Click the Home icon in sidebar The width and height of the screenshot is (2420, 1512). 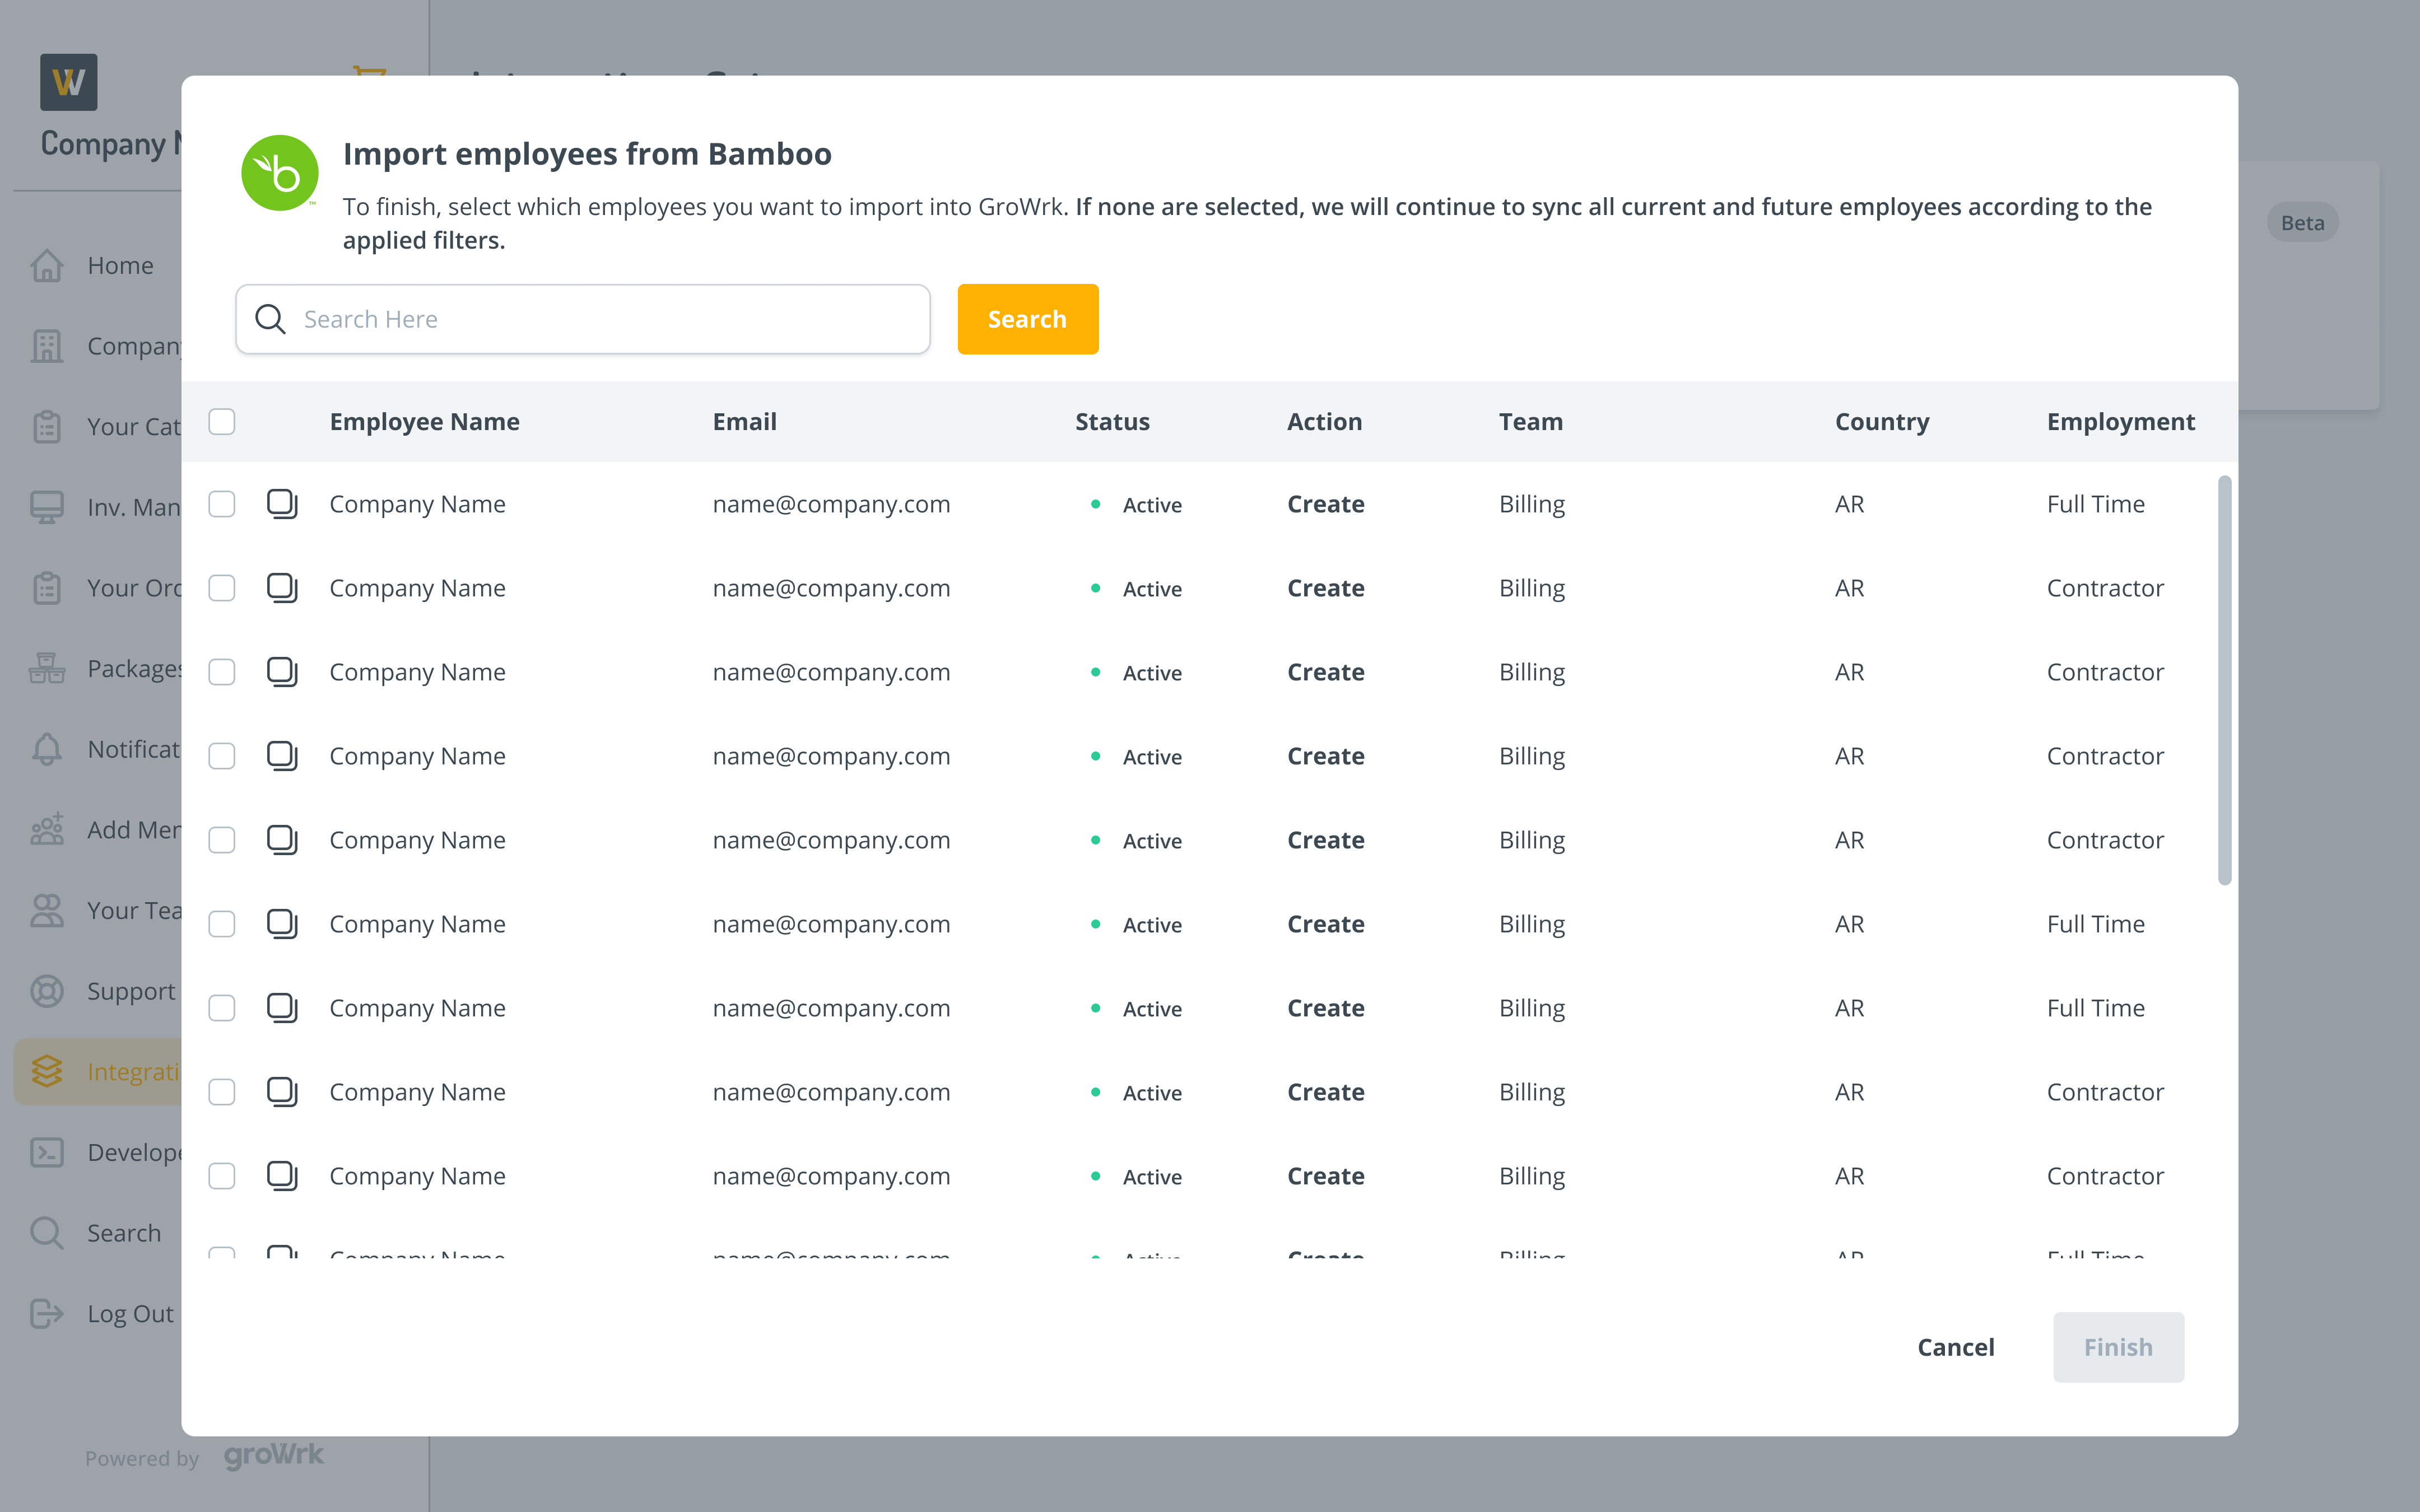(47, 265)
